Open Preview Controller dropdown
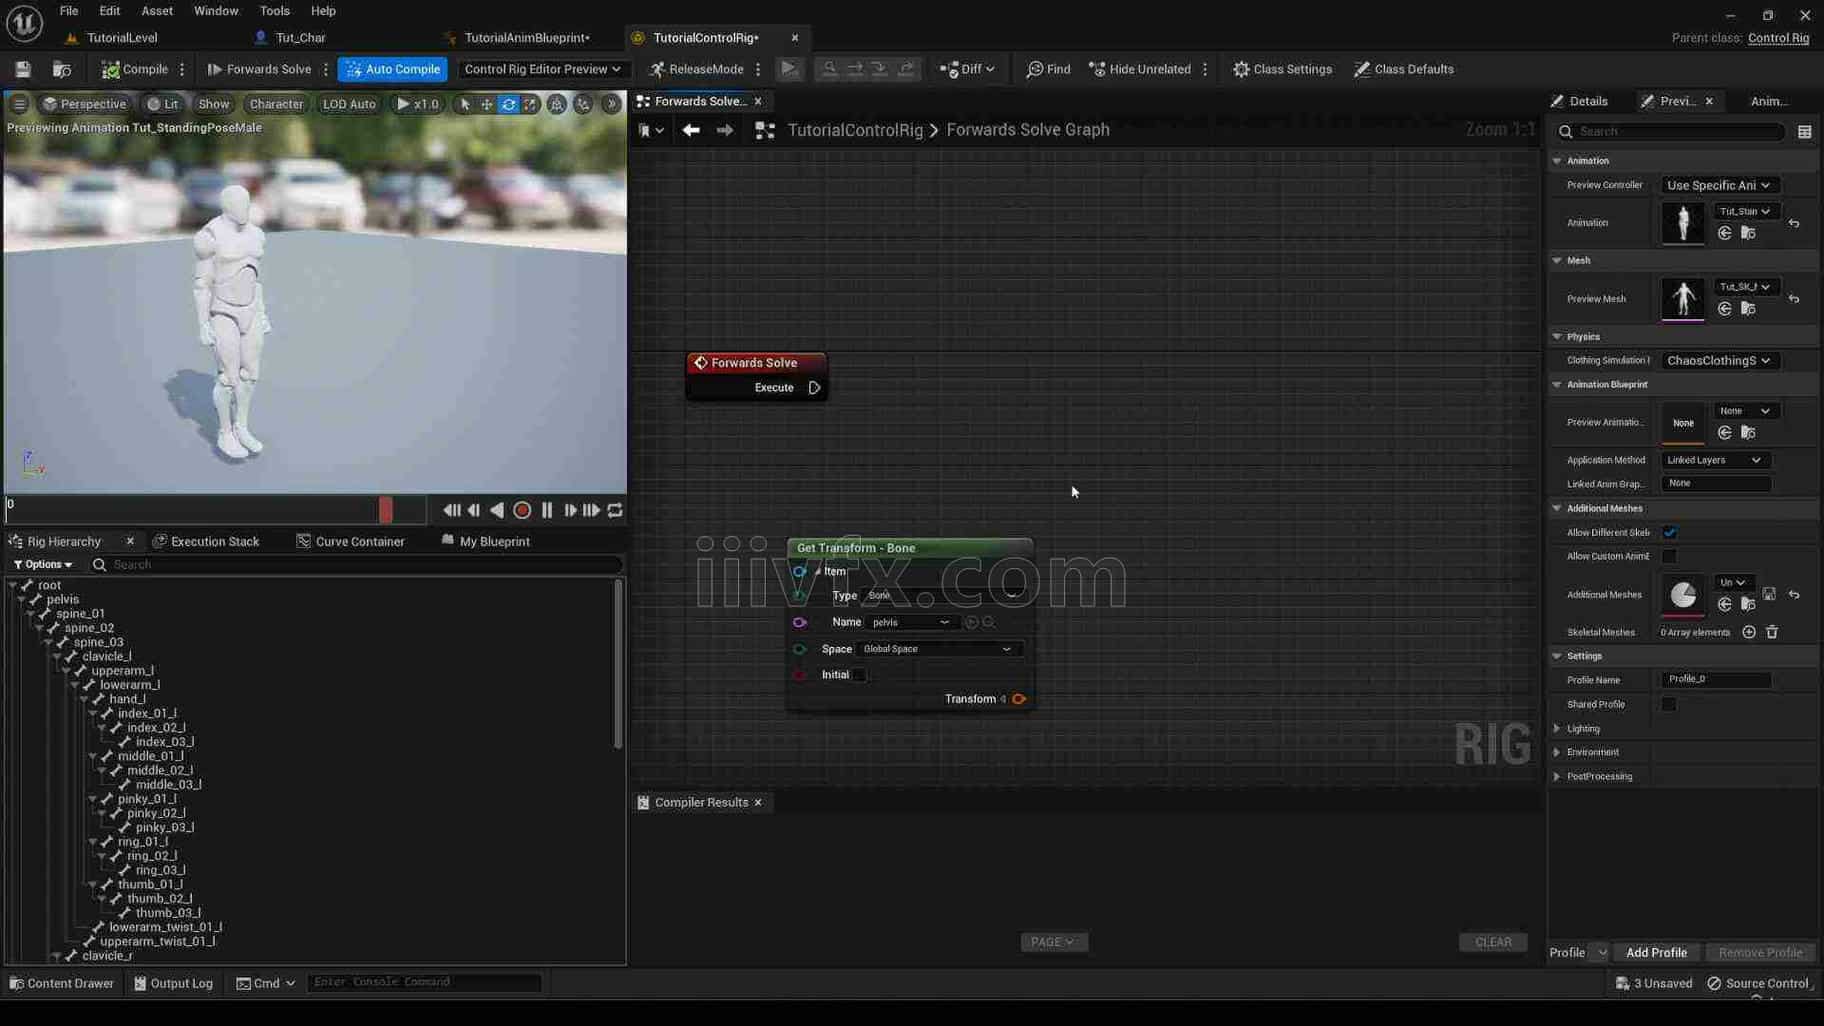1824x1026 pixels. 1718,185
